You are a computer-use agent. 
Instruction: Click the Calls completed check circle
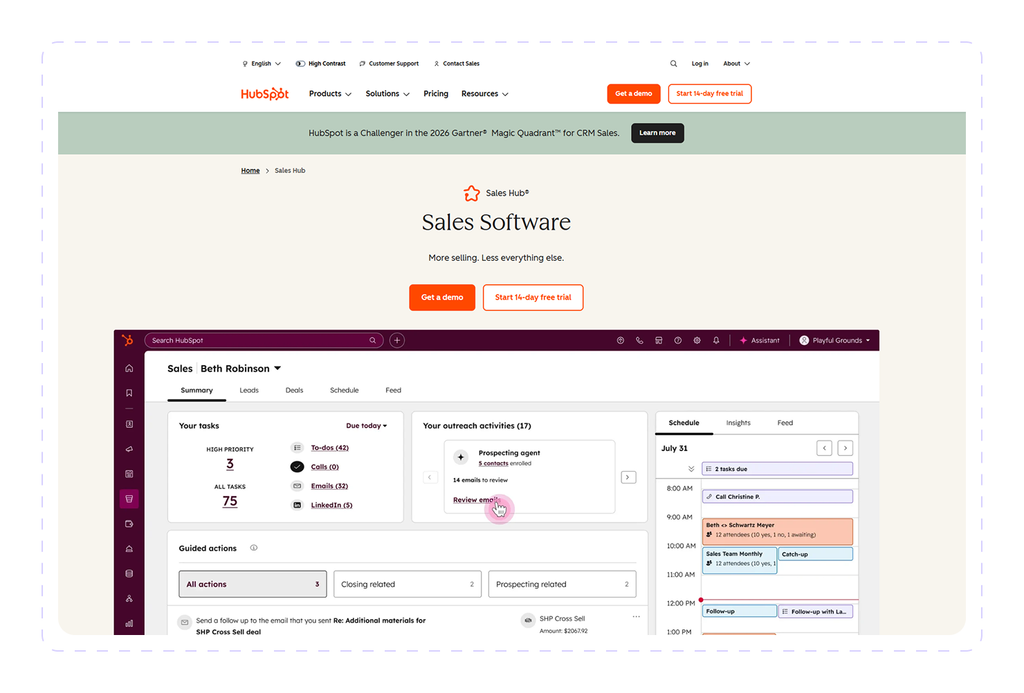coord(297,467)
